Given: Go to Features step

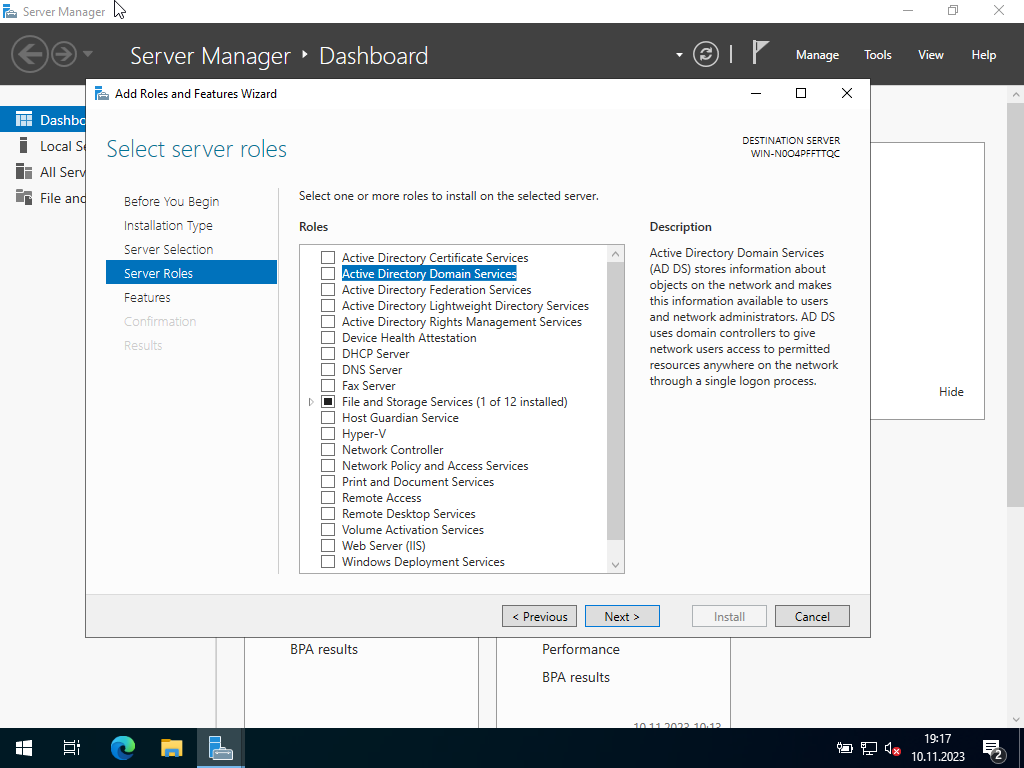Looking at the screenshot, I should click(x=147, y=297).
